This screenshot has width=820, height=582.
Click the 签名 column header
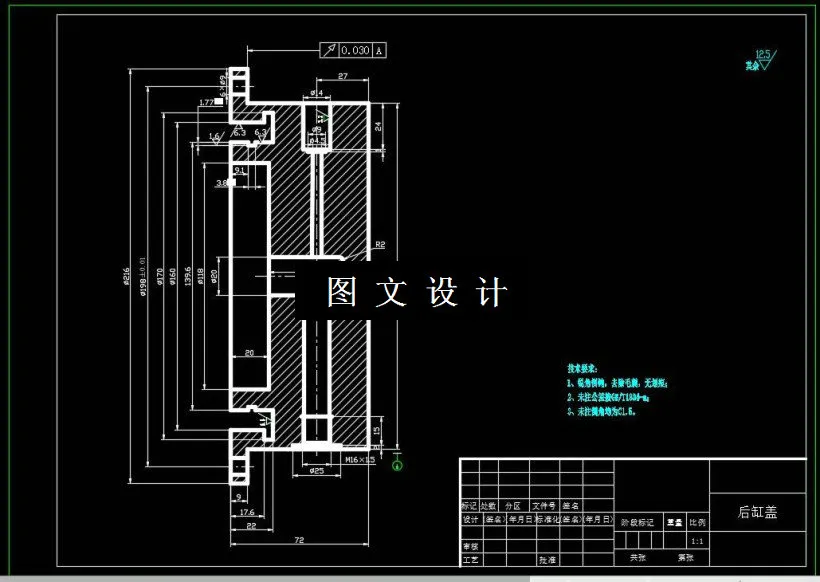pyautogui.click(x=573, y=504)
